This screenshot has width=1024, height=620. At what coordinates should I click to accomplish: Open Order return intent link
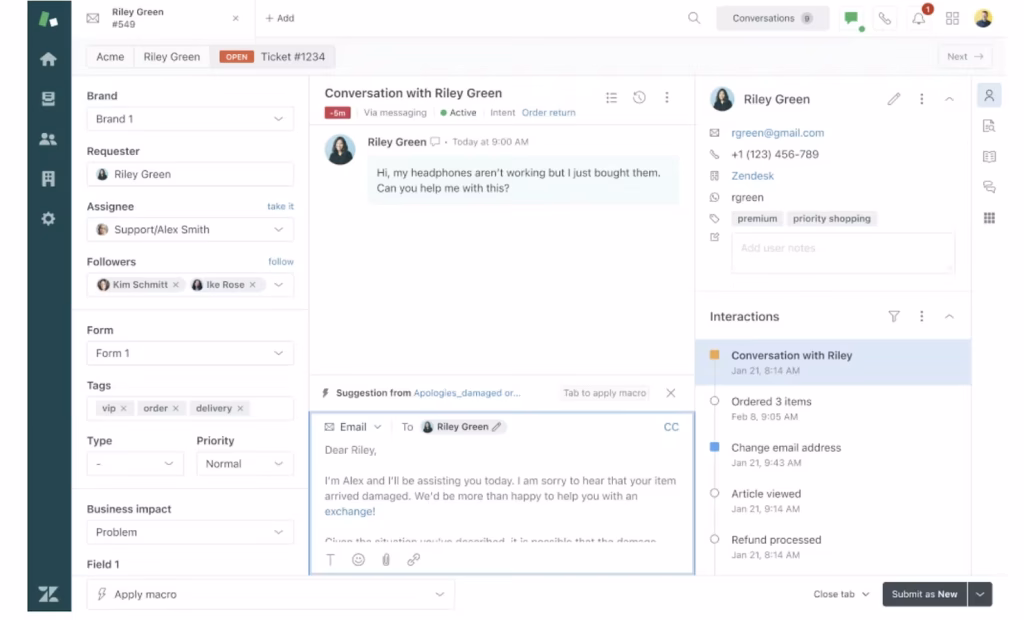pyautogui.click(x=548, y=112)
